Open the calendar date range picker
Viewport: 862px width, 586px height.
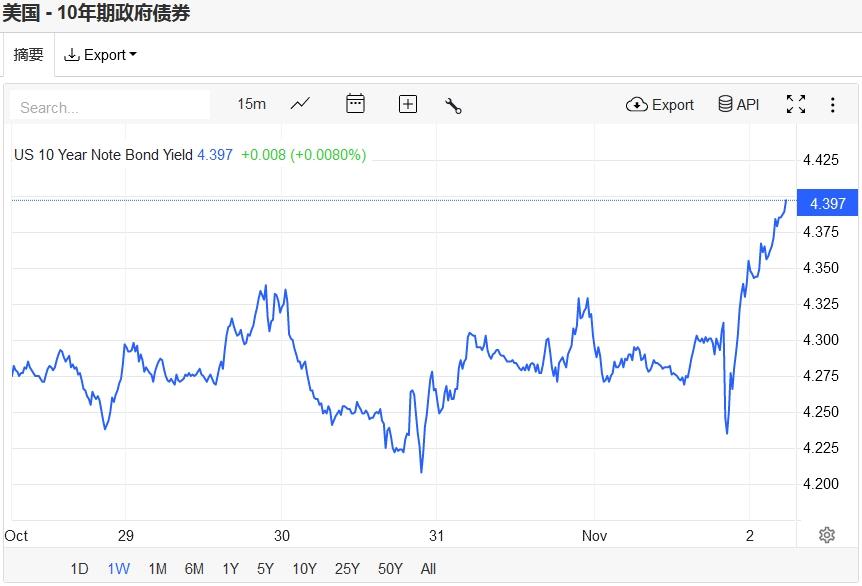coord(355,104)
